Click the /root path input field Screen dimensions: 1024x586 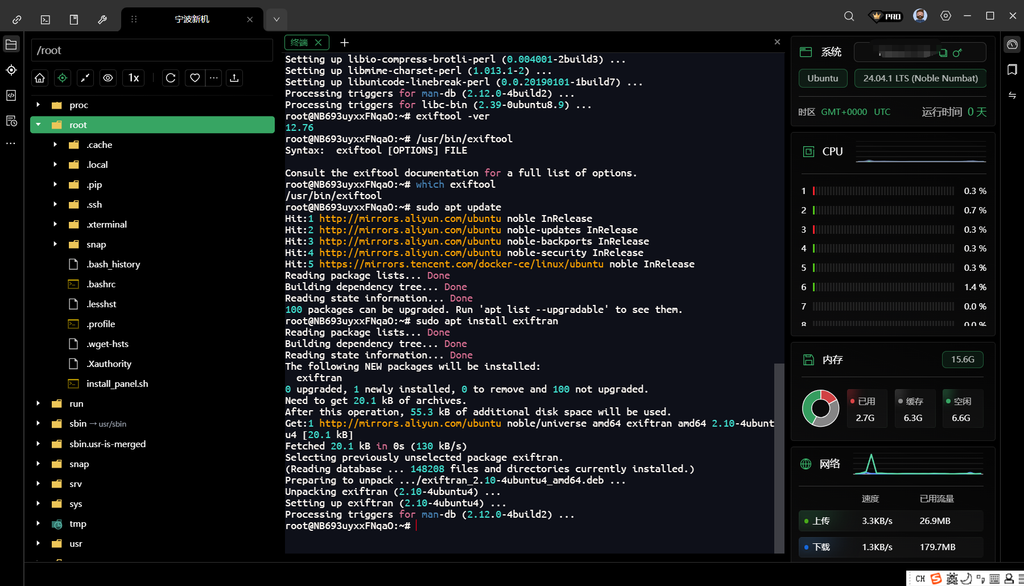point(152,50)
